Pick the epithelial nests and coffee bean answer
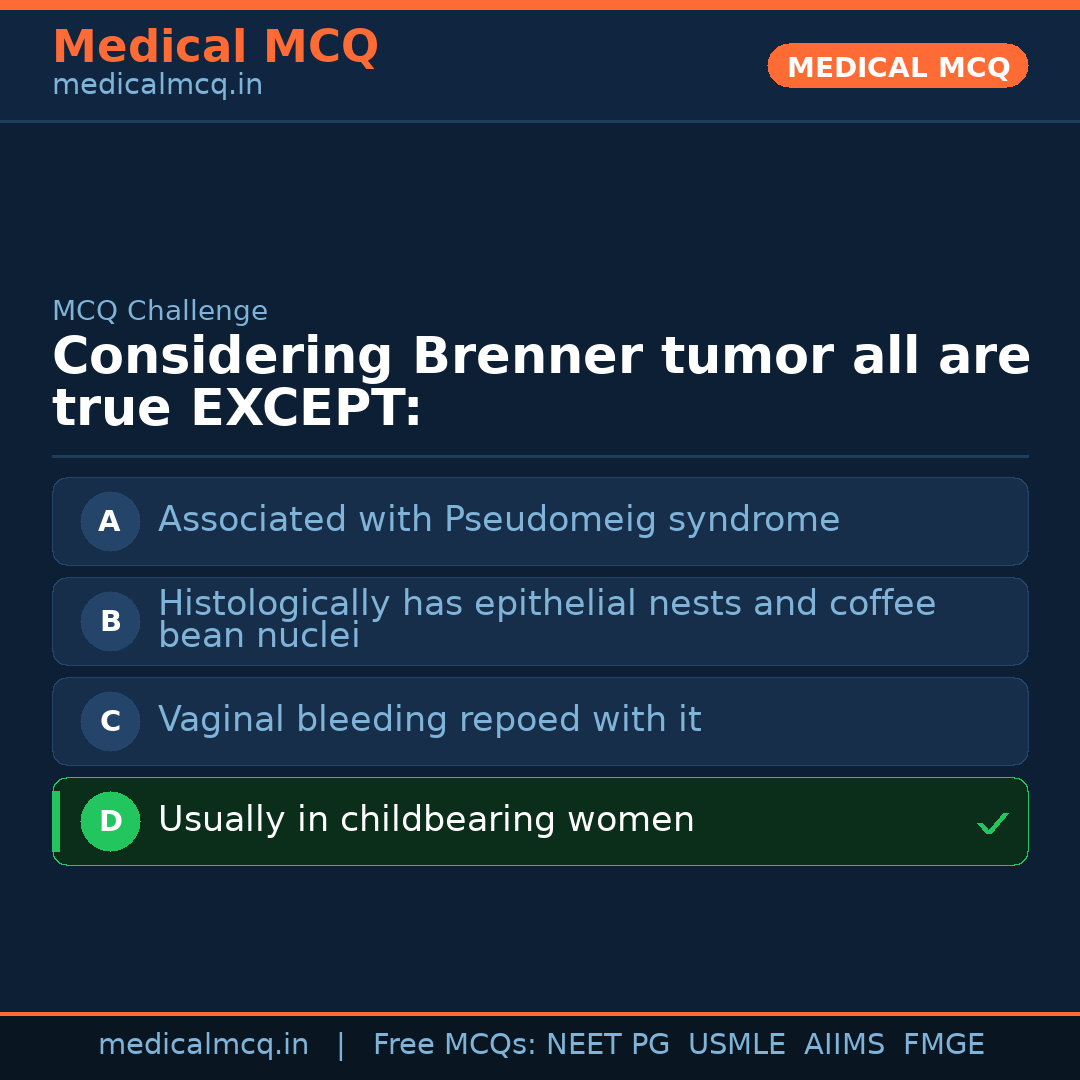1080x1080 pixels. 546,619
